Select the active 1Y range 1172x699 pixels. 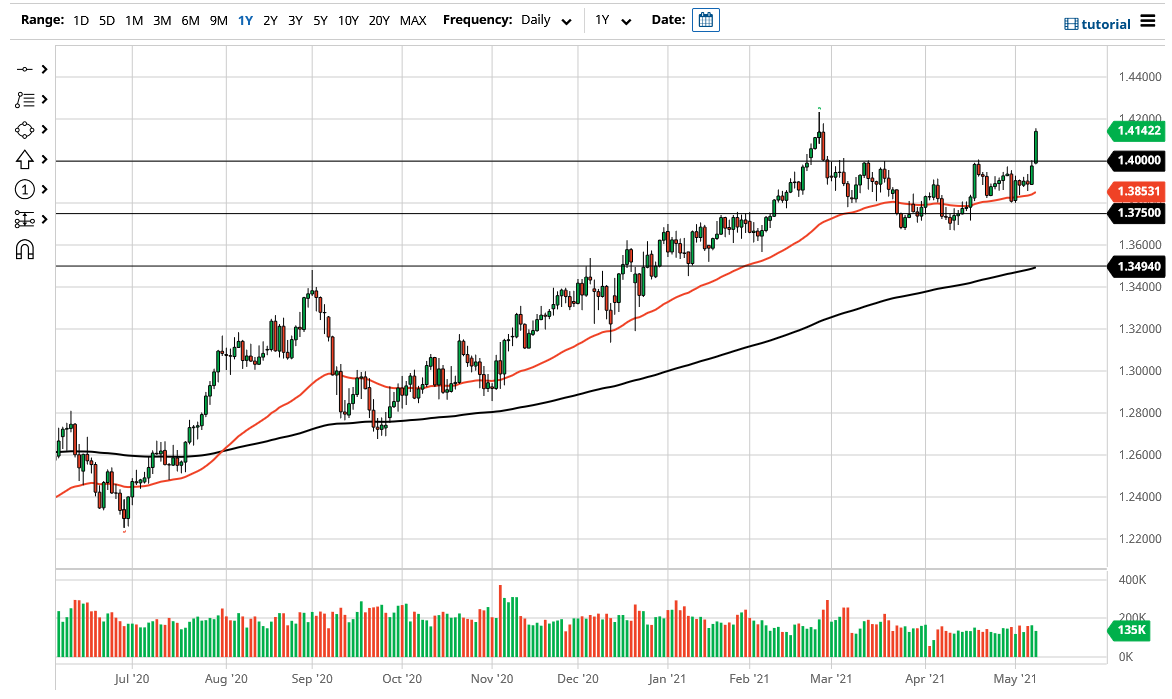[x=245, y=20]
